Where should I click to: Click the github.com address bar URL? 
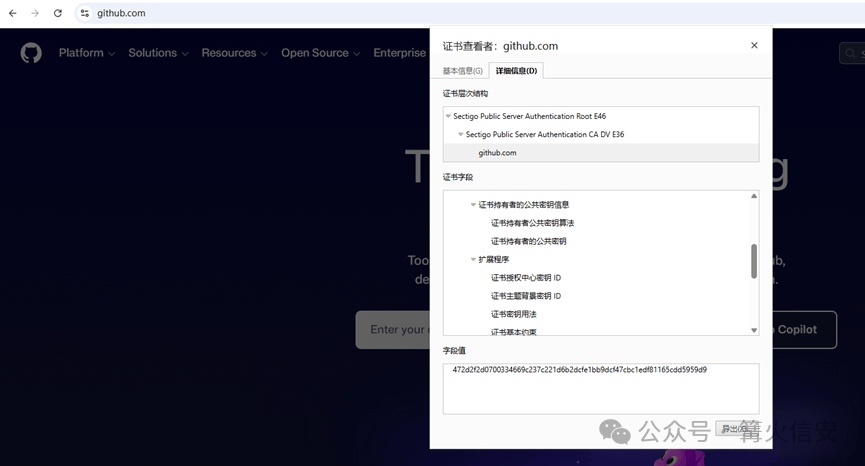click(121, 13)
